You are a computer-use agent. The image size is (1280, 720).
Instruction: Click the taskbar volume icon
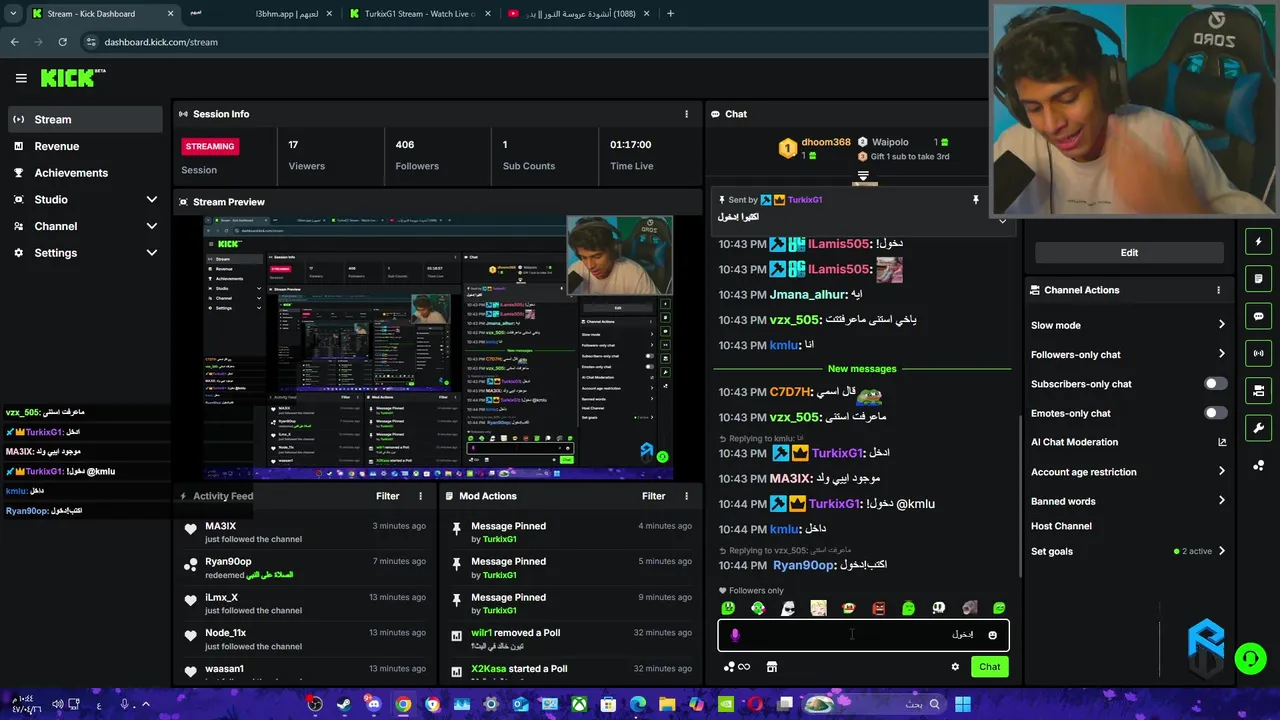pyautogui.click(x=57, y=705)
